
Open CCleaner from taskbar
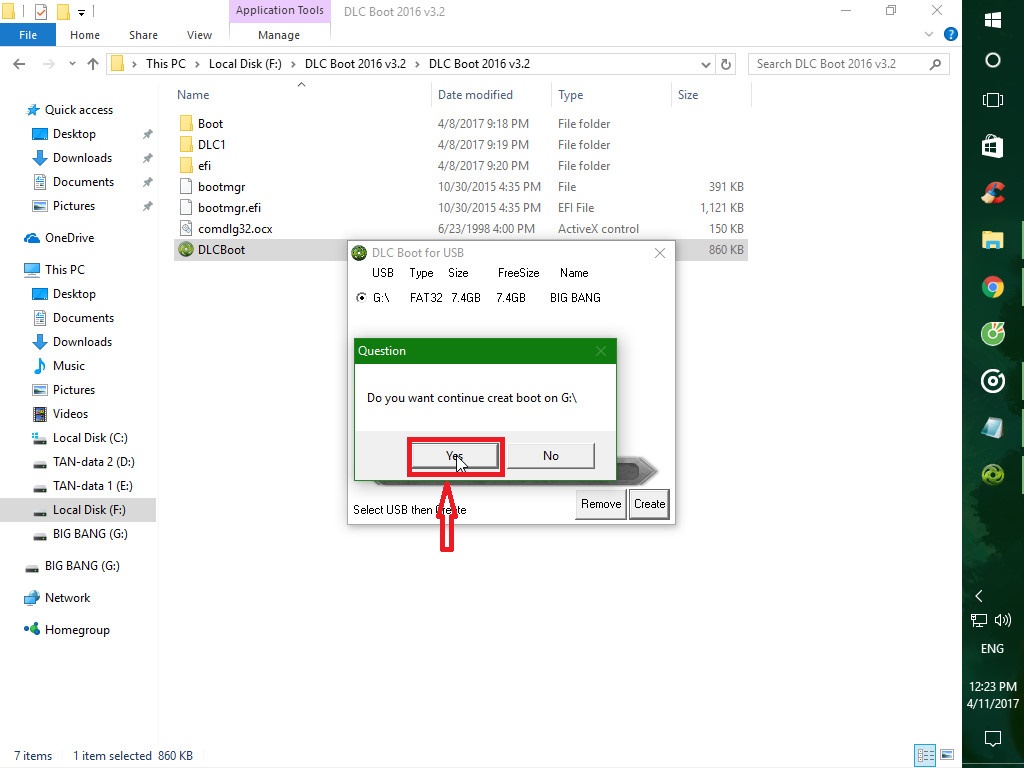(x=993, y=193)
